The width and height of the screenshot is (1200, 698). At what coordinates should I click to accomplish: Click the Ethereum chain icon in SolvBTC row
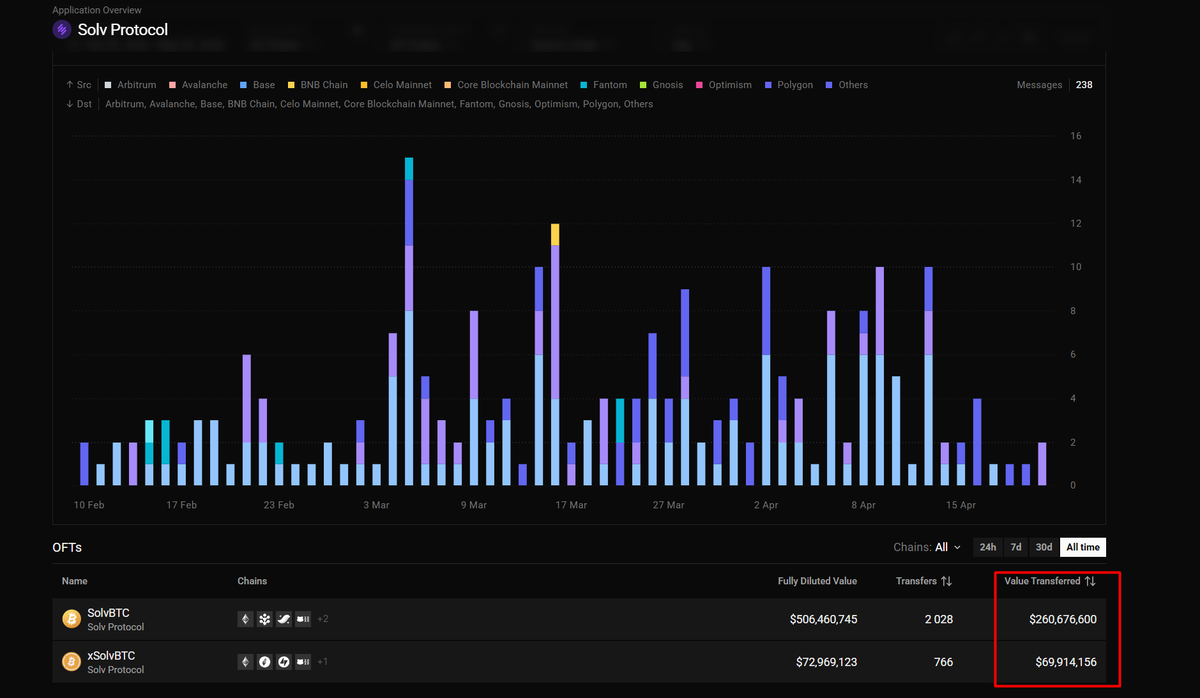click(x=245, y=619)
